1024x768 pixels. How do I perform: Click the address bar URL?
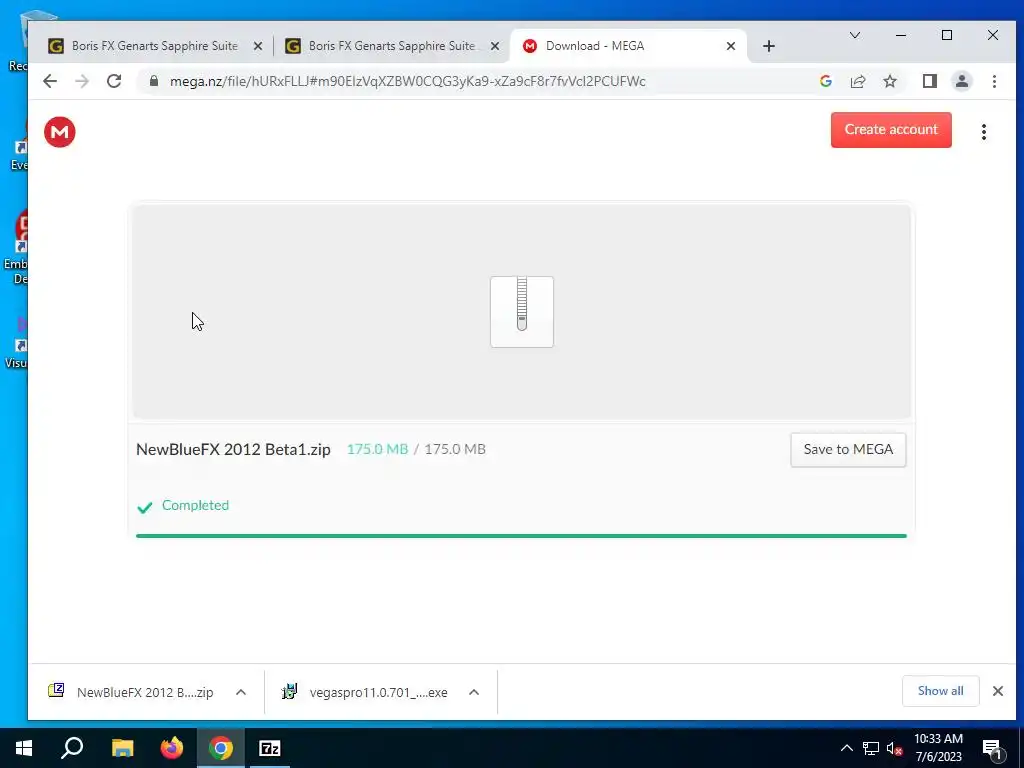point(408,81)
